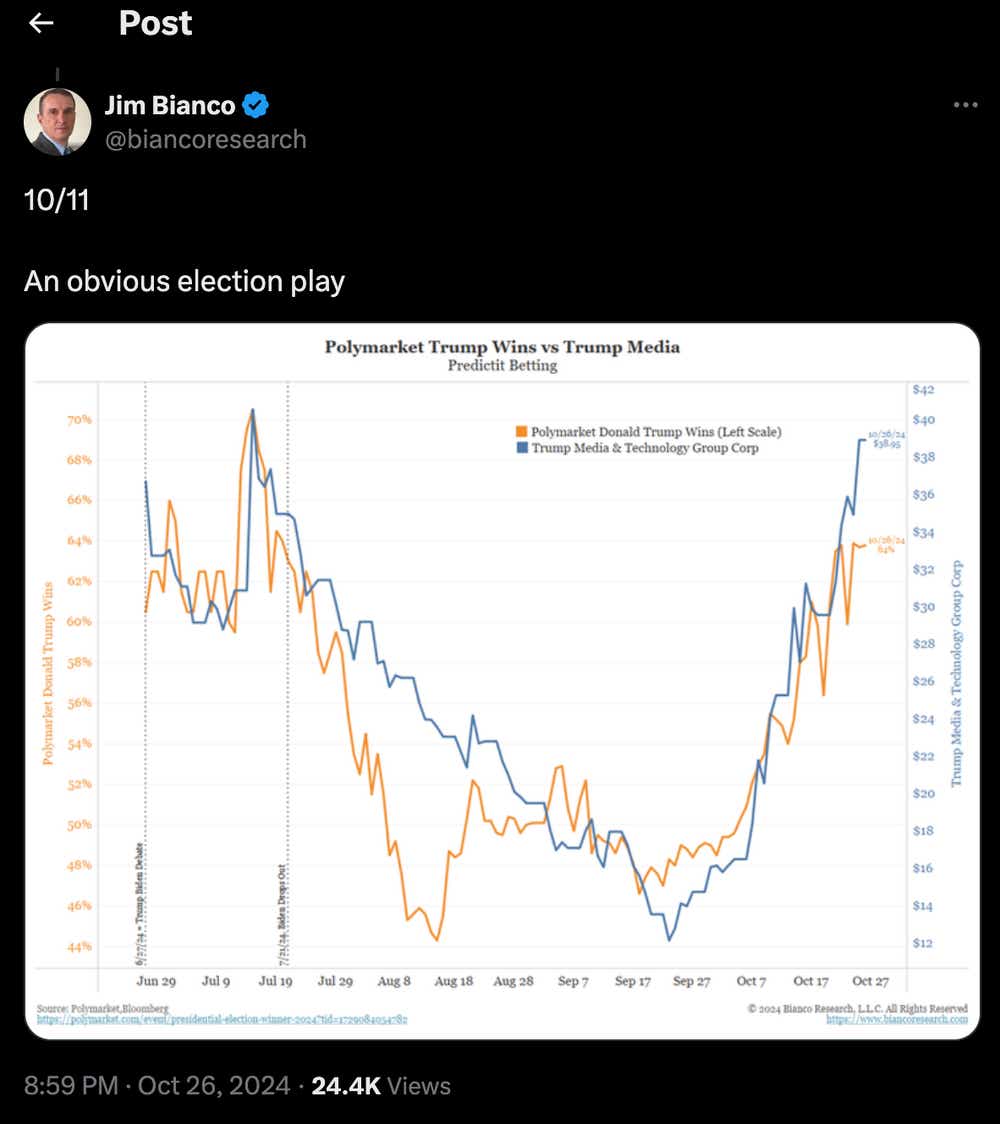
Task: Click the blue Trump Media legend square
Action: click(x=521, y=448)
